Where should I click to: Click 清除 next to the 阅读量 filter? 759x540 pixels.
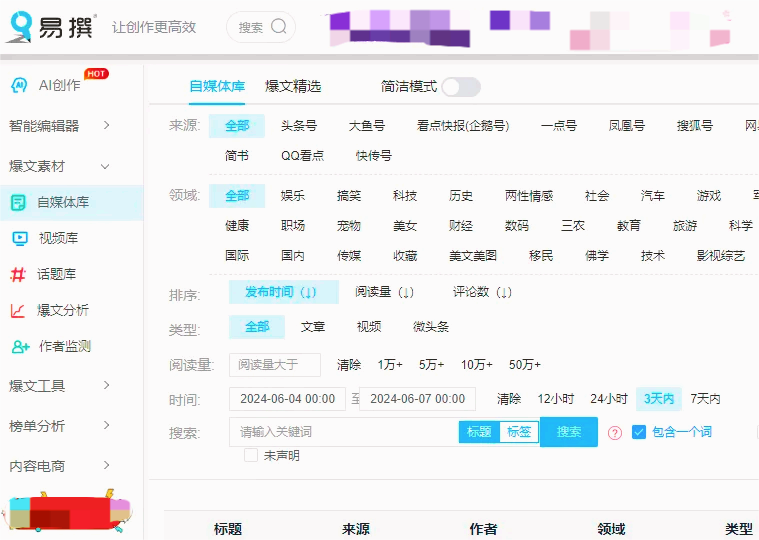point(349,365)
